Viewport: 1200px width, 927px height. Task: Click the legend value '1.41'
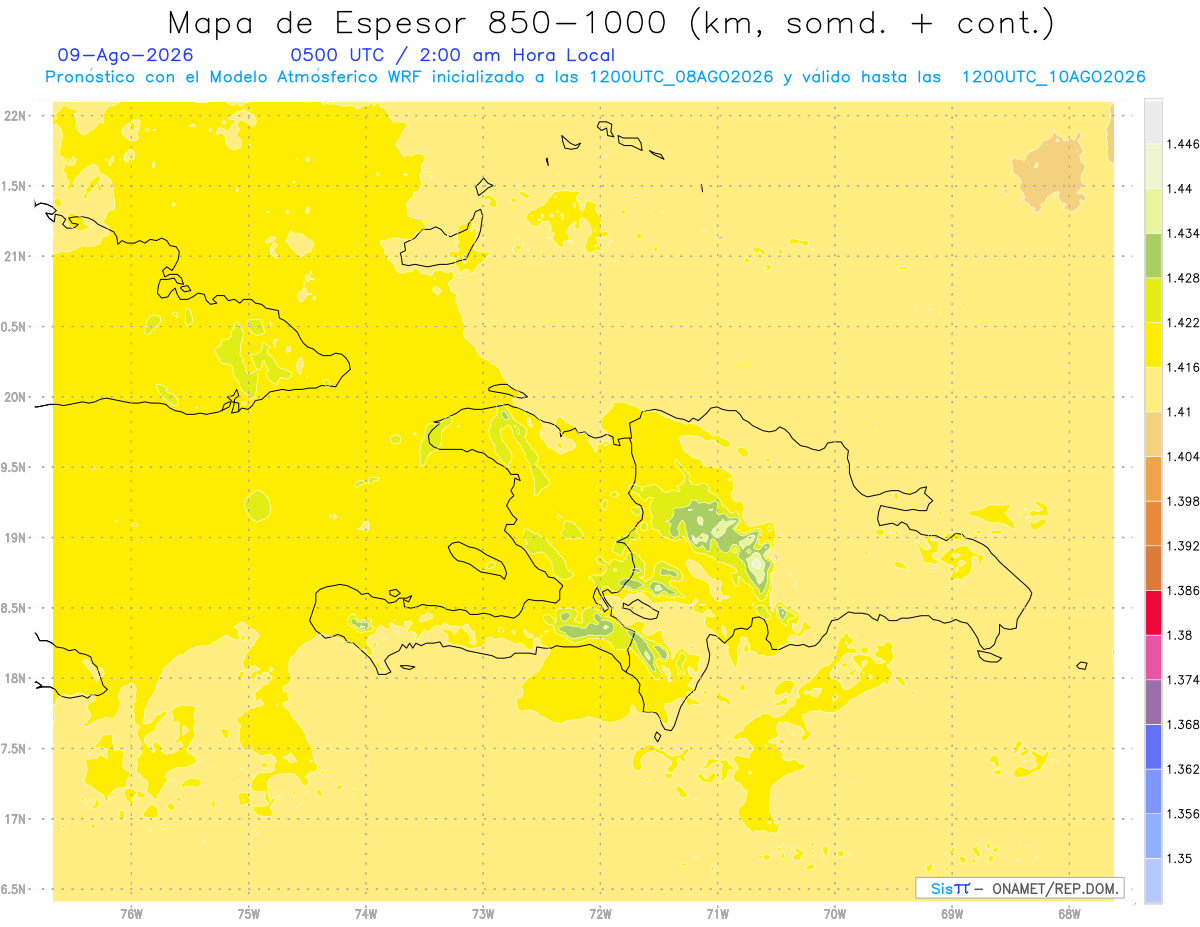click(x=1179, y=412)
